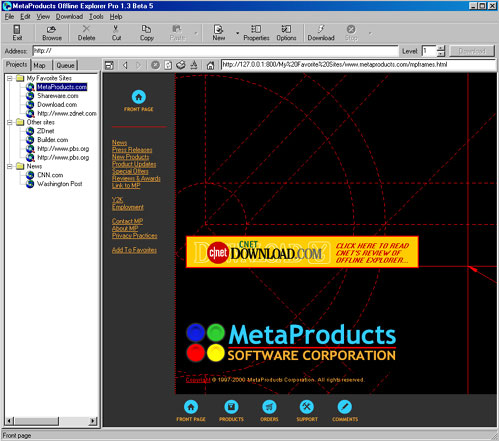Screen dimensions: 499x441
Task: Click the ORDERS cart icon
Action: [269, 407]
